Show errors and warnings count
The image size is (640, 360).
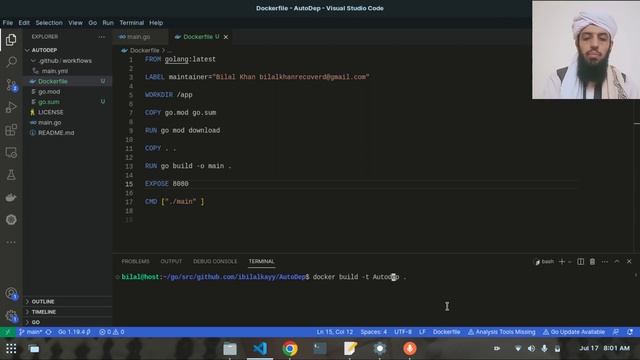click(x=112, y=332)
